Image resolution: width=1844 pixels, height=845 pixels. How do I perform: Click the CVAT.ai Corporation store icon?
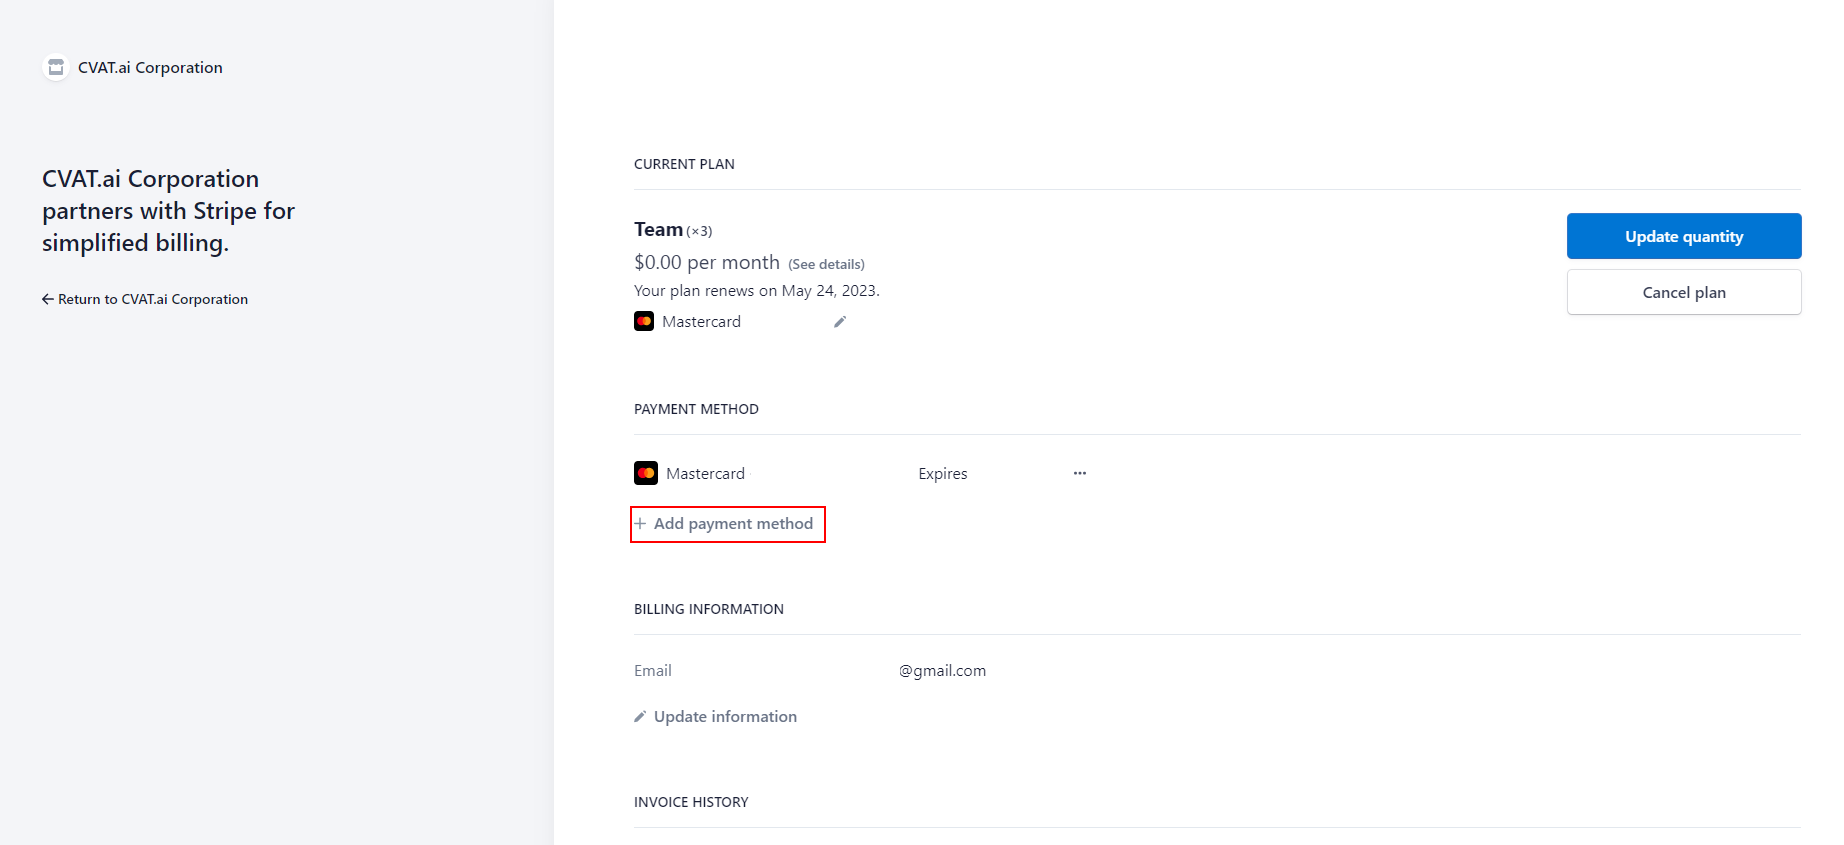tap(56, 68)
